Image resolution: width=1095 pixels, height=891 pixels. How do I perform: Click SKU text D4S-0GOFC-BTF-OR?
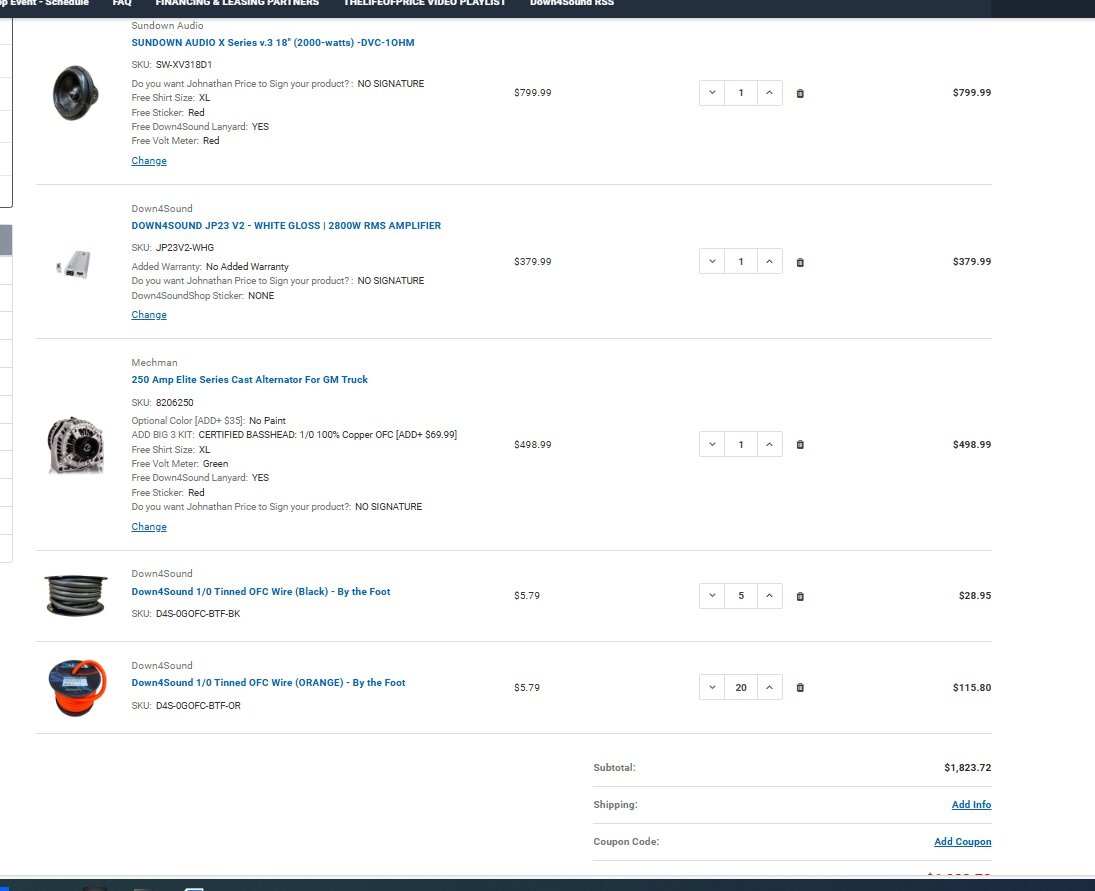[198, 705]
